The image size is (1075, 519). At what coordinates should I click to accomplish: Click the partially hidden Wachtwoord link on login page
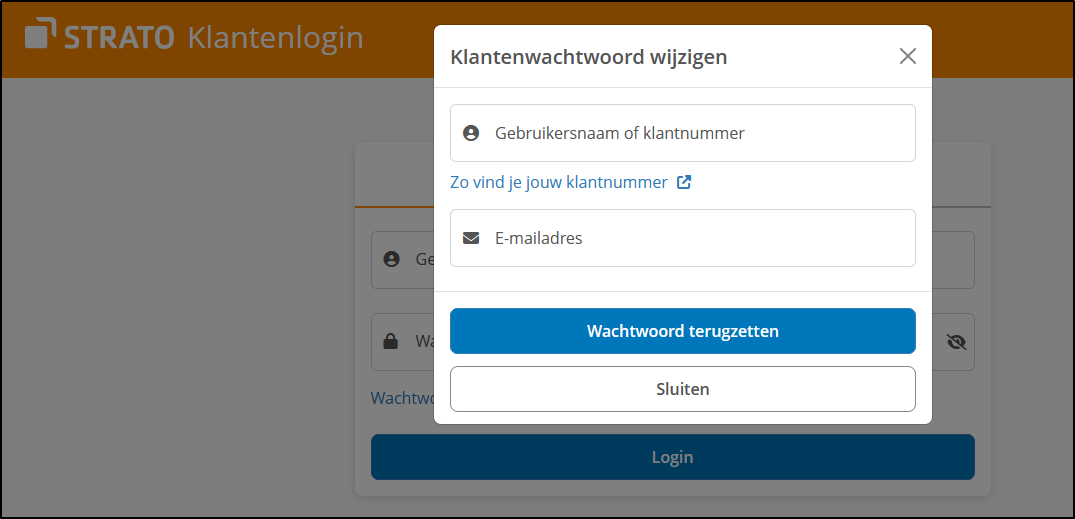click(x=402, y=398)
